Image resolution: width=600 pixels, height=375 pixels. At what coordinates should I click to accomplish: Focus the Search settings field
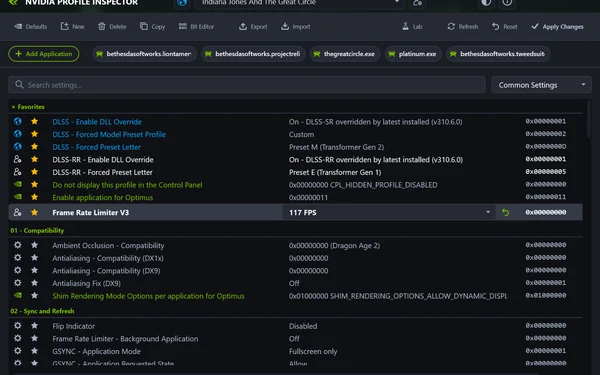tap(247, 85)
